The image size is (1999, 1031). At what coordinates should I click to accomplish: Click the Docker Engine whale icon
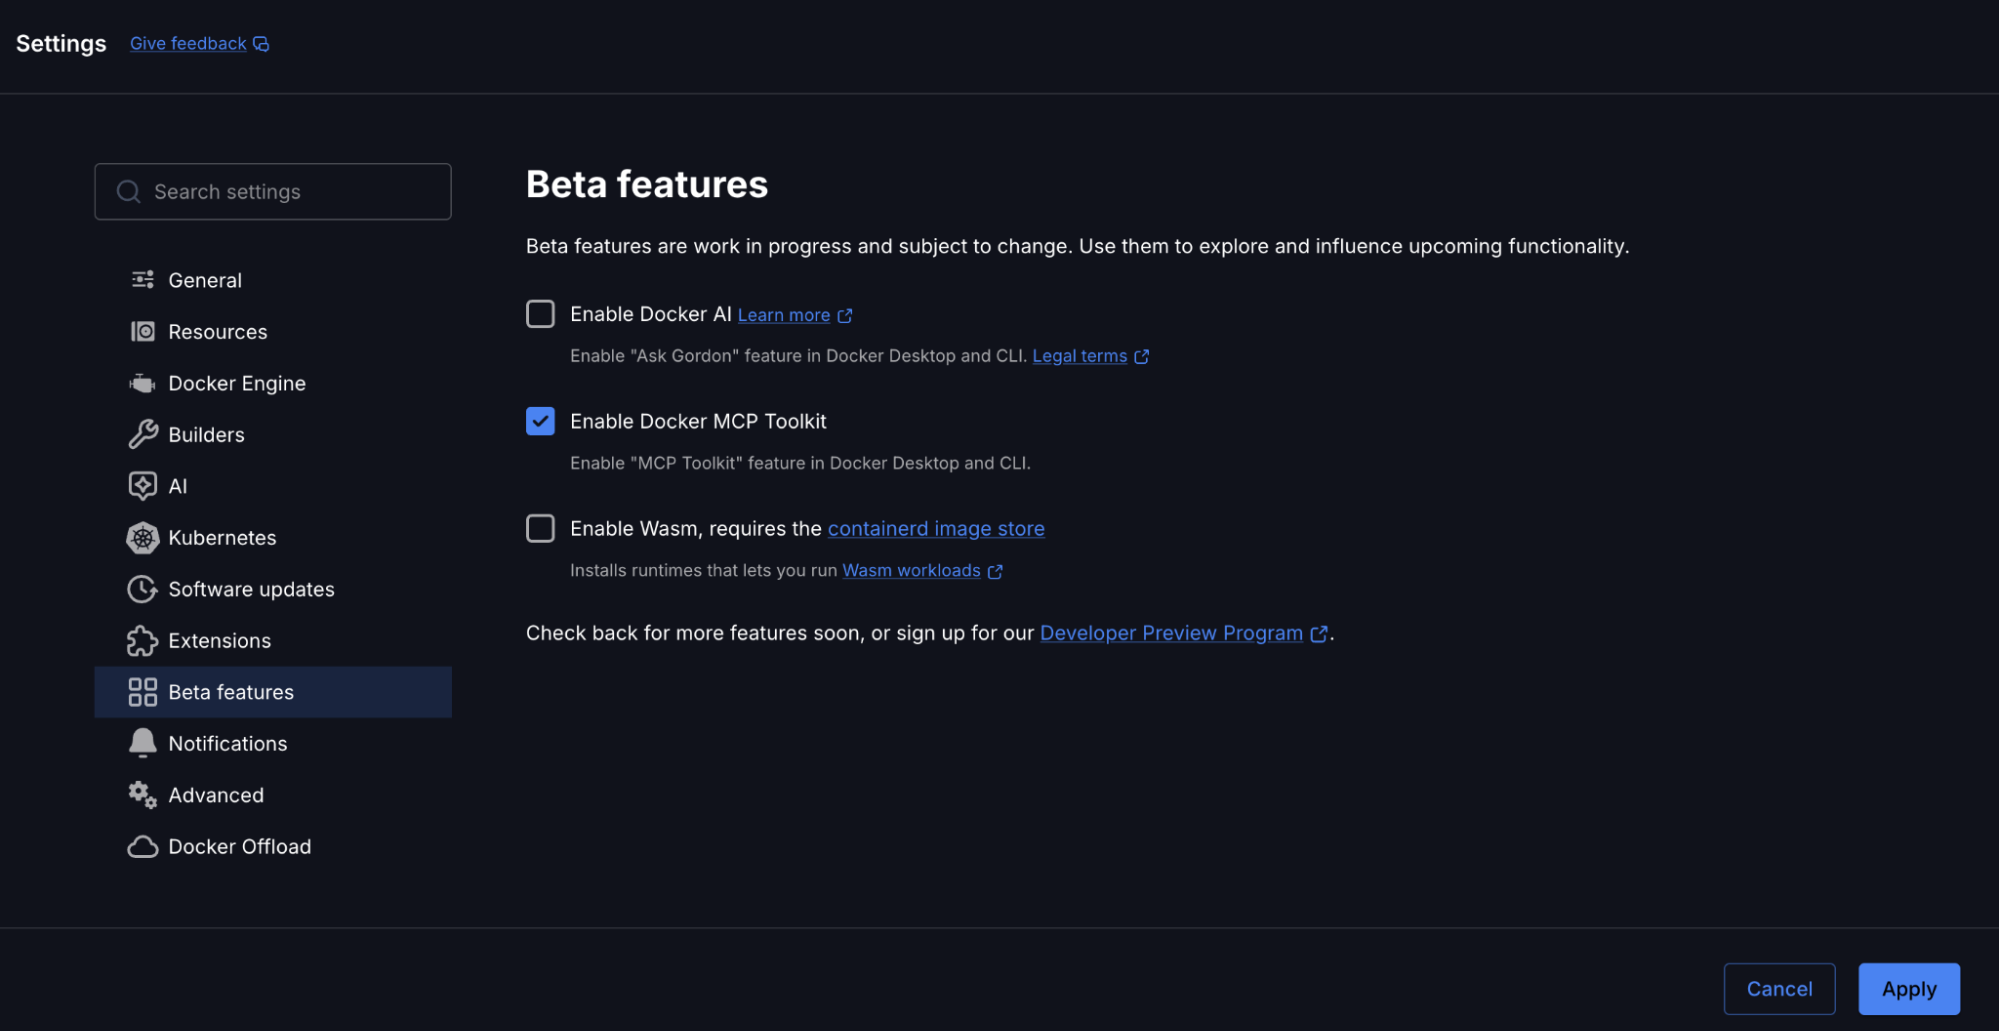point(143,384)
